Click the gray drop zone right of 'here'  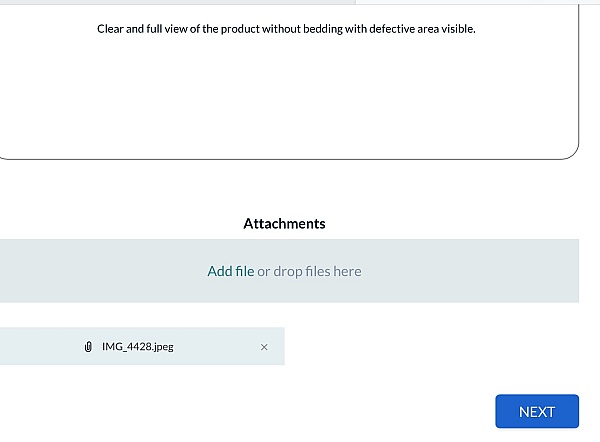tap(471, 271)
